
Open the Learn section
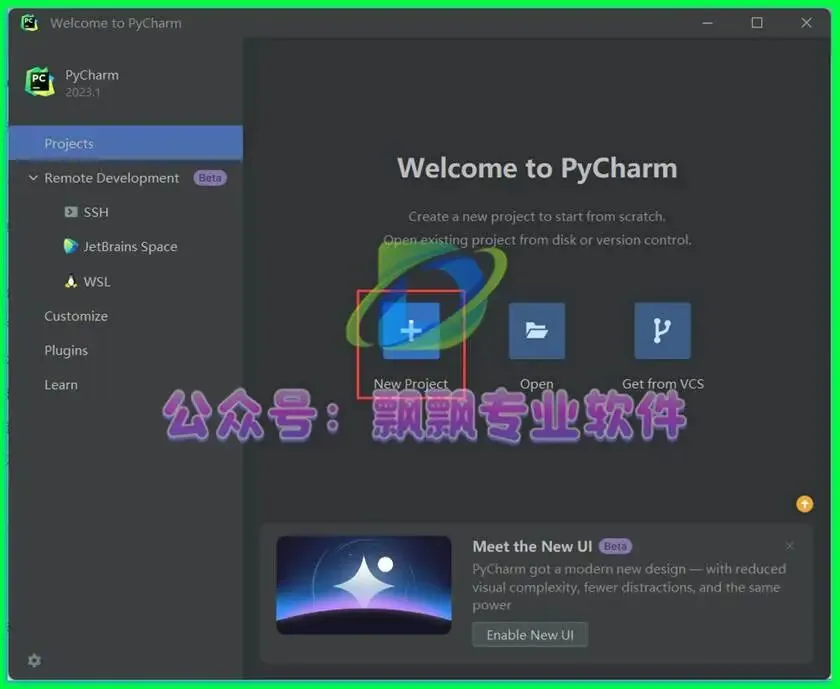point(61,385)
